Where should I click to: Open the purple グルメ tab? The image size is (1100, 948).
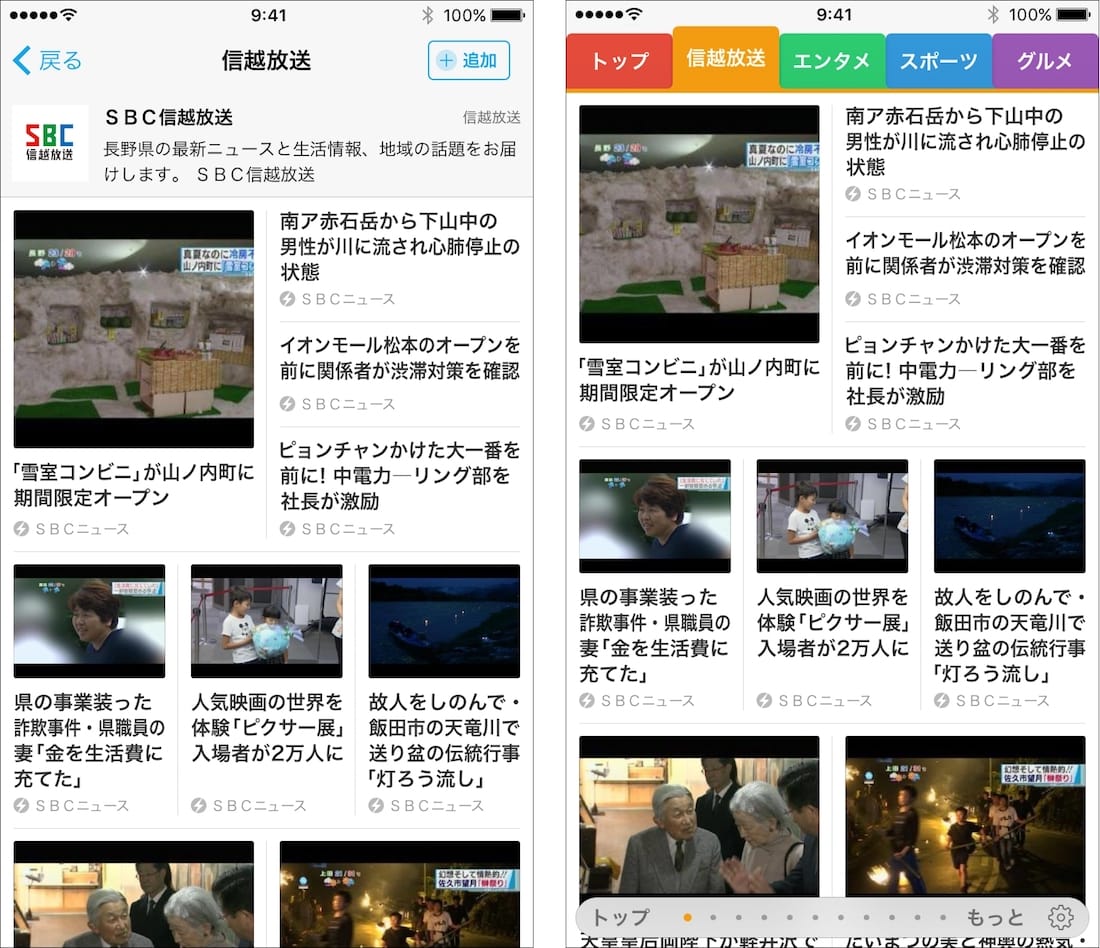pyautogui.click(x=1045, y=61)
